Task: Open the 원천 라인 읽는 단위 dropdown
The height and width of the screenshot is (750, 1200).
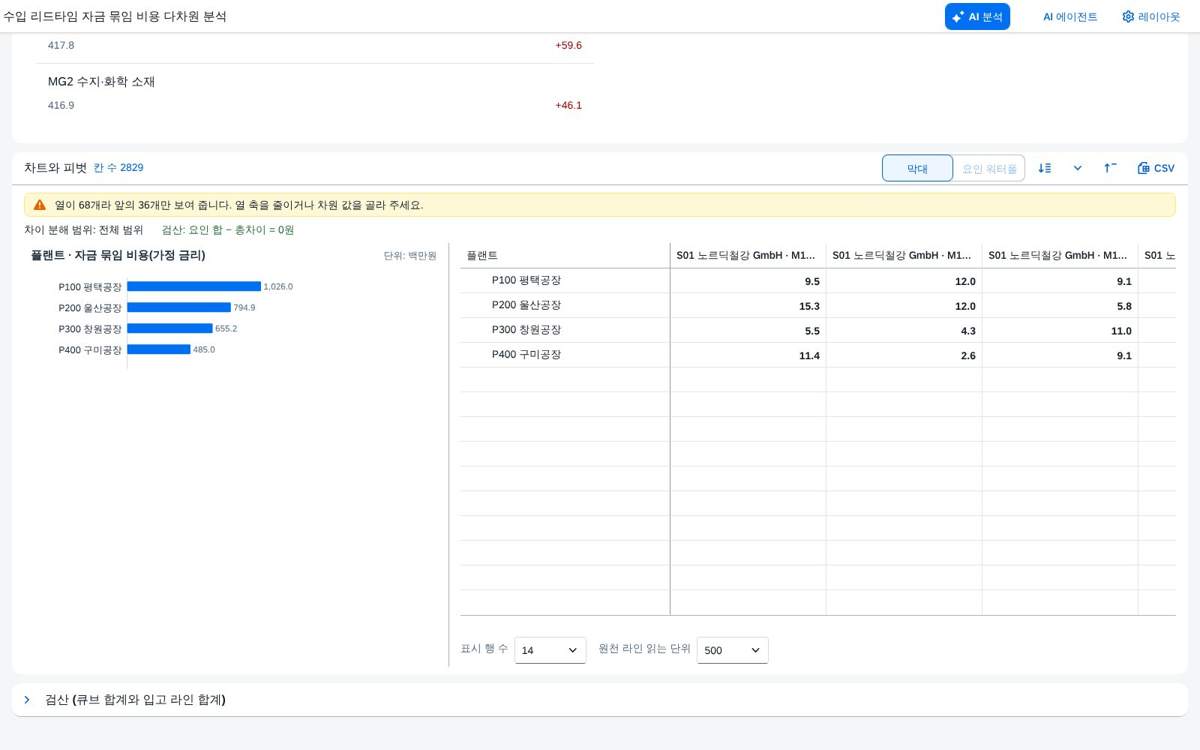Action: click(732, 650)
